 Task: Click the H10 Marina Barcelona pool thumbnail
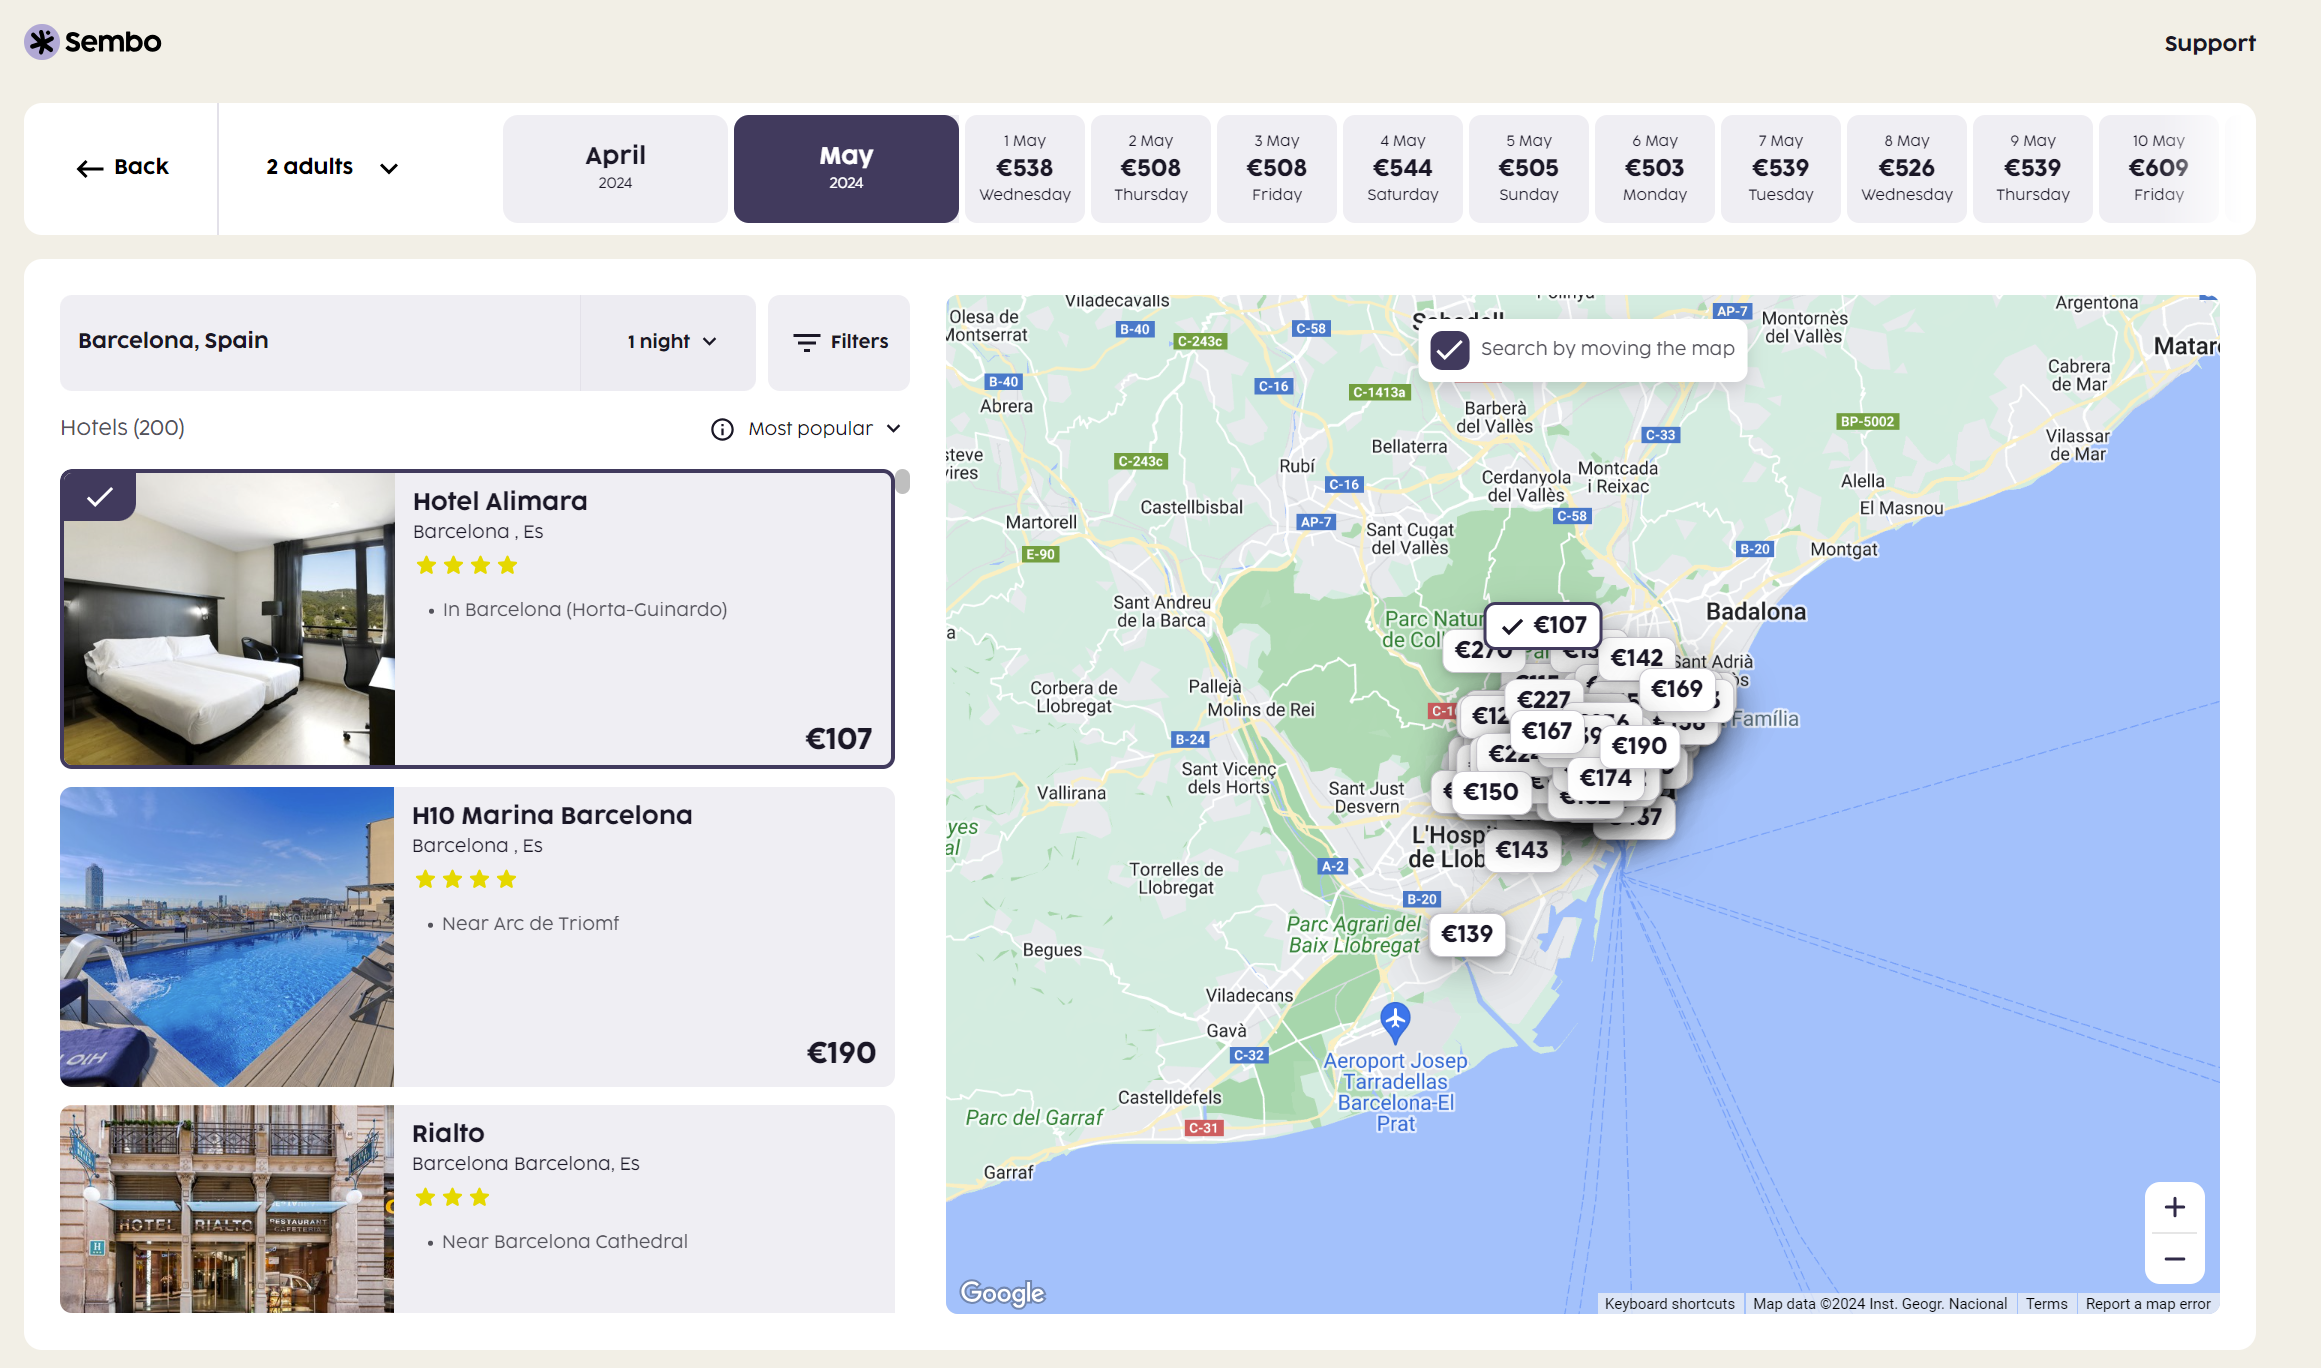coord(227,936)
